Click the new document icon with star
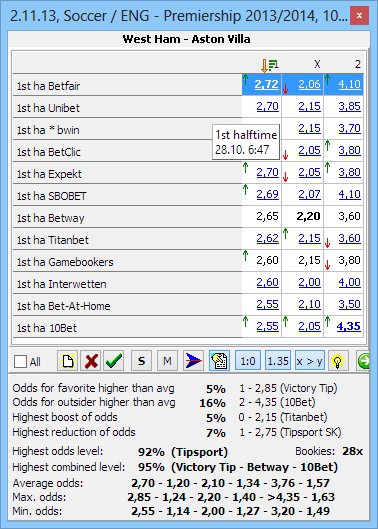The height and width of the screenshot is (529, 378). pyautogui.click(x=68, y=361)
